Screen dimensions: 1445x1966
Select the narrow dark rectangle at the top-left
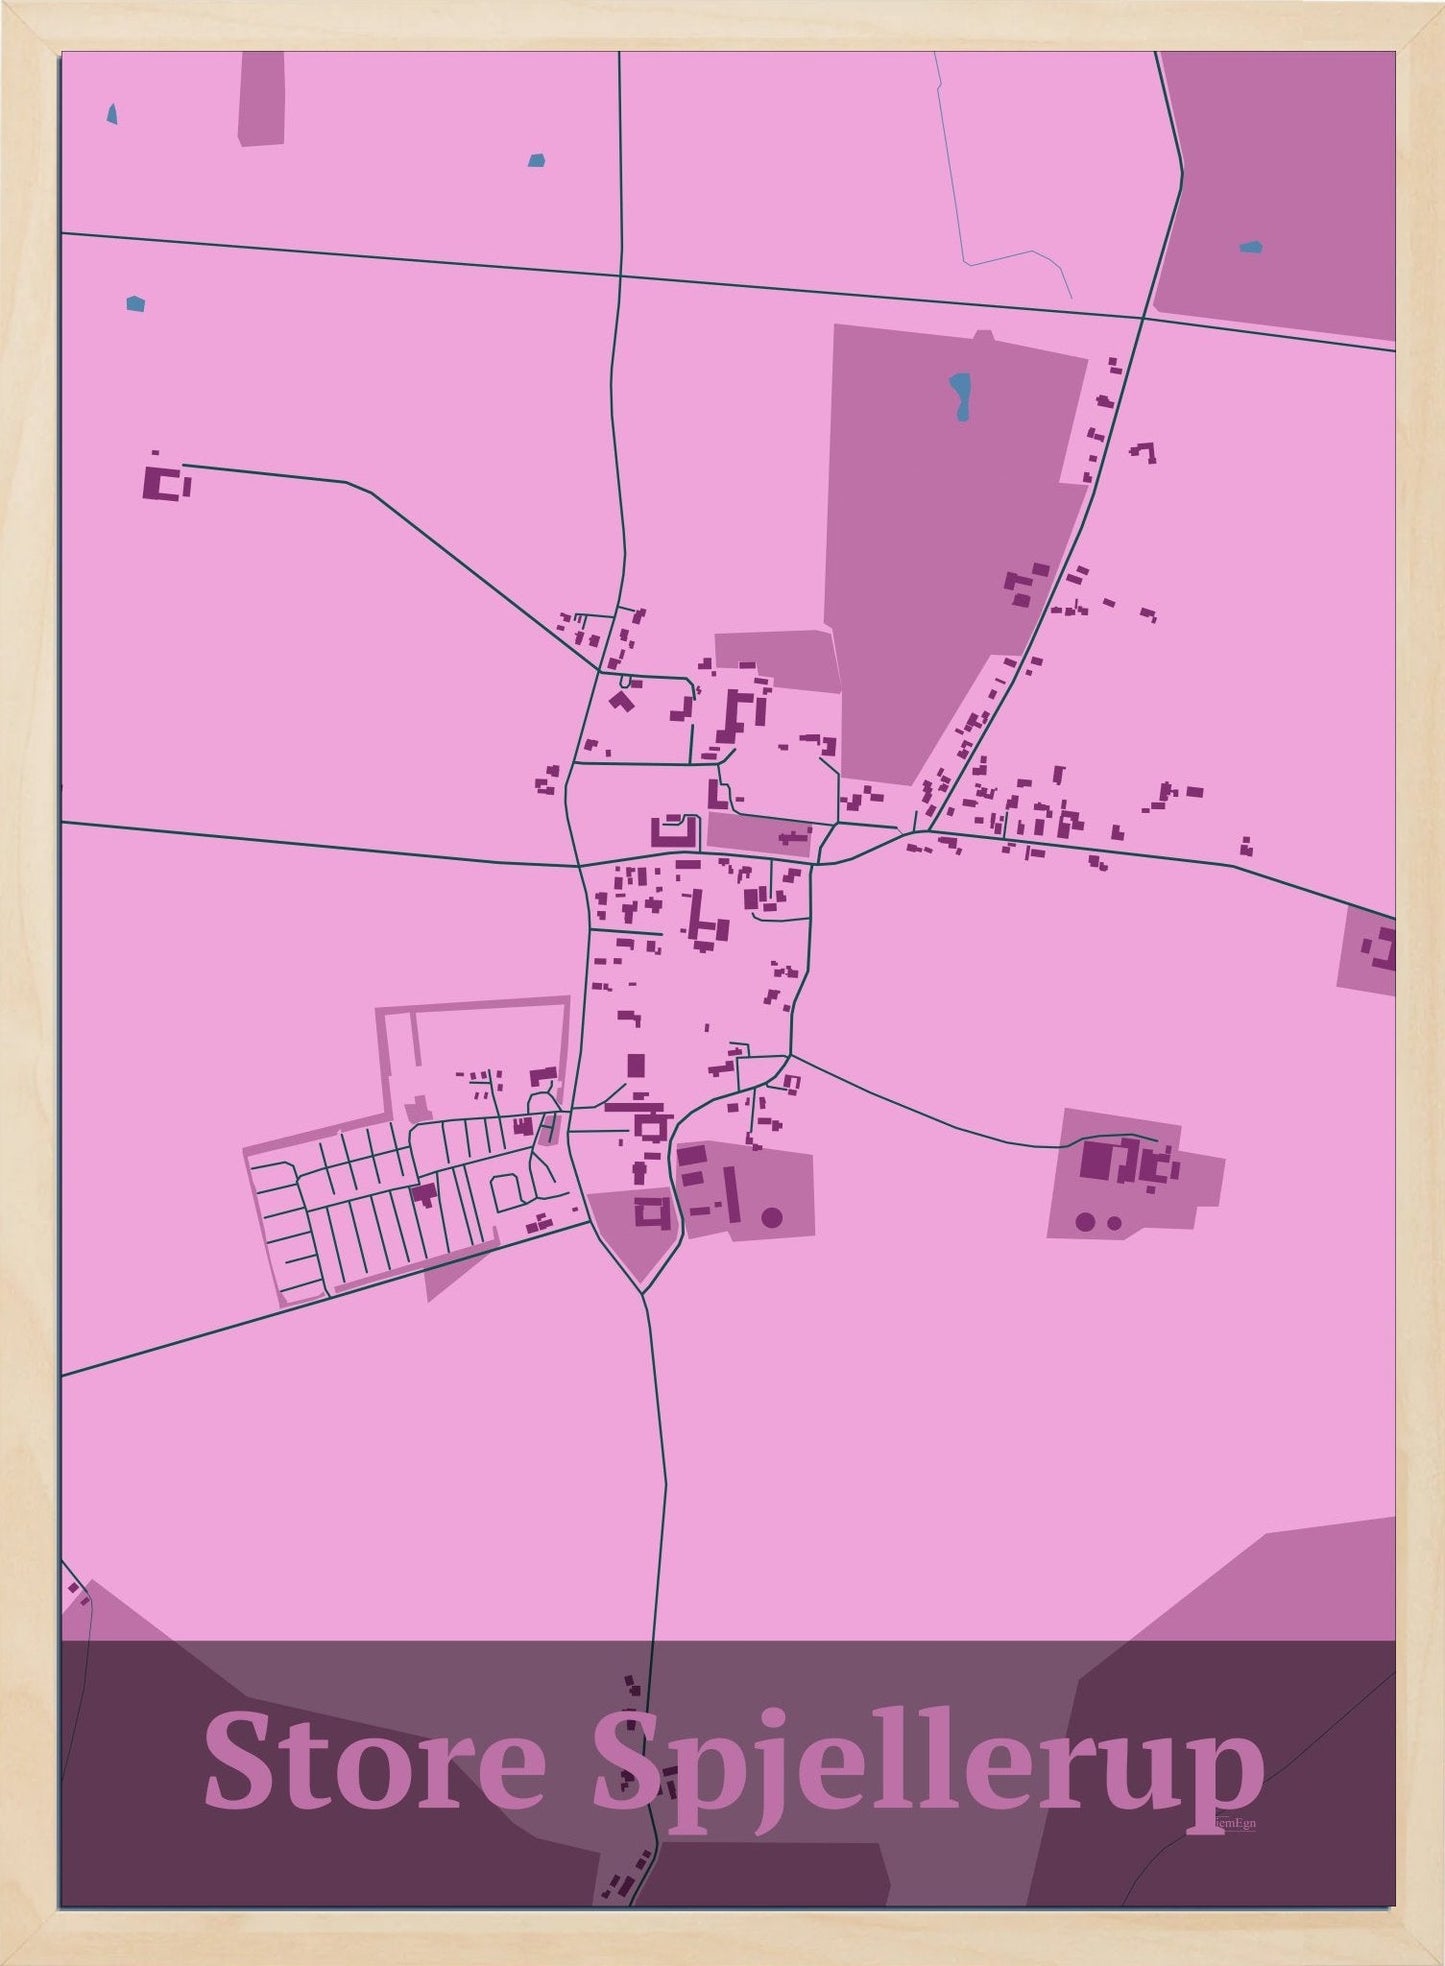click(261, 99)
